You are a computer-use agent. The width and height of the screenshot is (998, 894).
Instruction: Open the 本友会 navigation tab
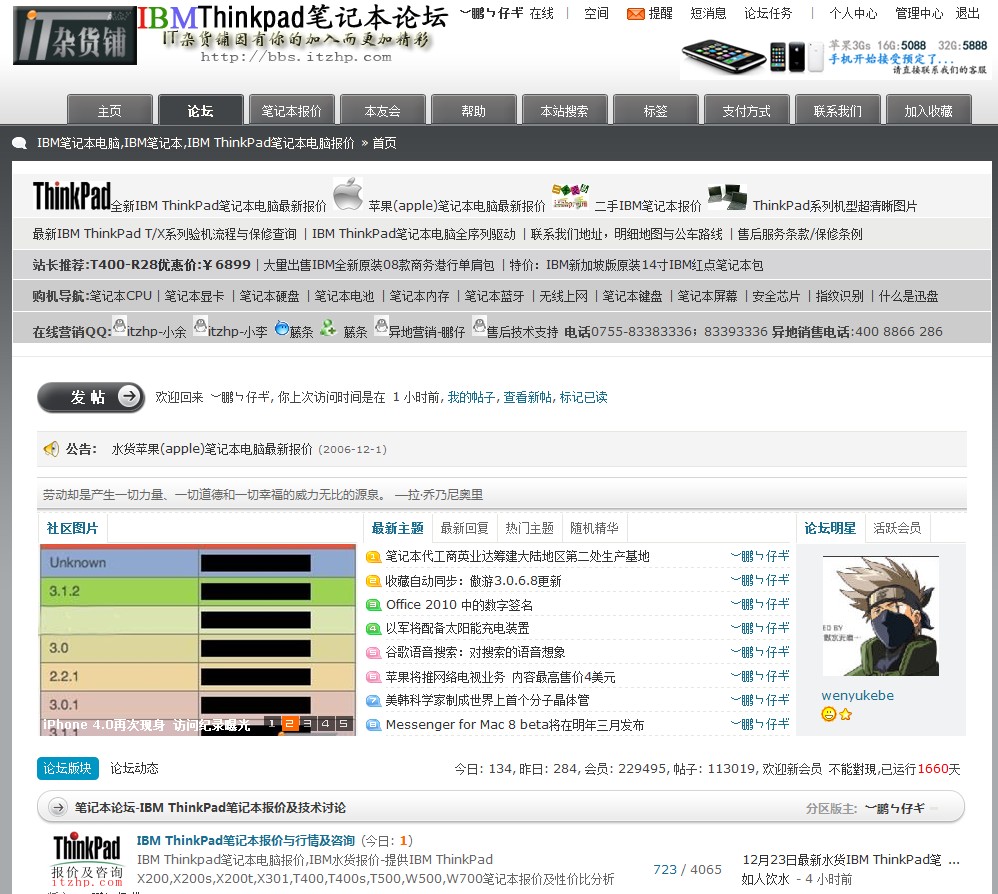383,110
